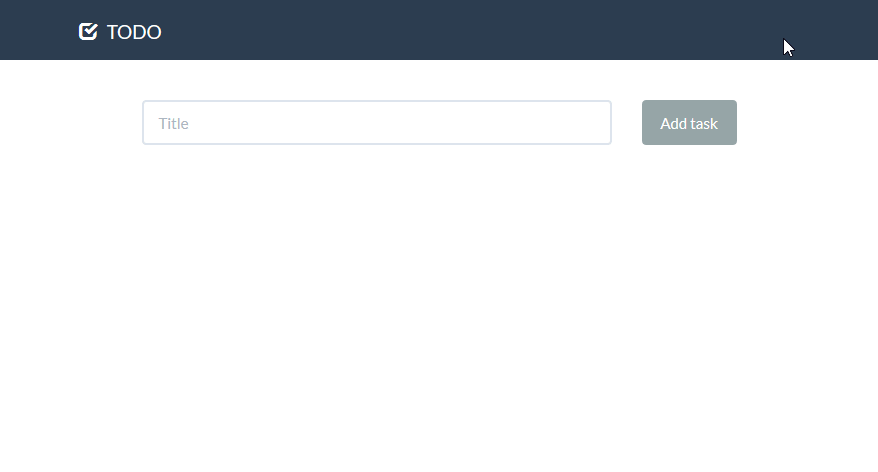This screenshot has height=472, width=878.
Task: Click the word TODO in the navbar
Action: (134, 32)
